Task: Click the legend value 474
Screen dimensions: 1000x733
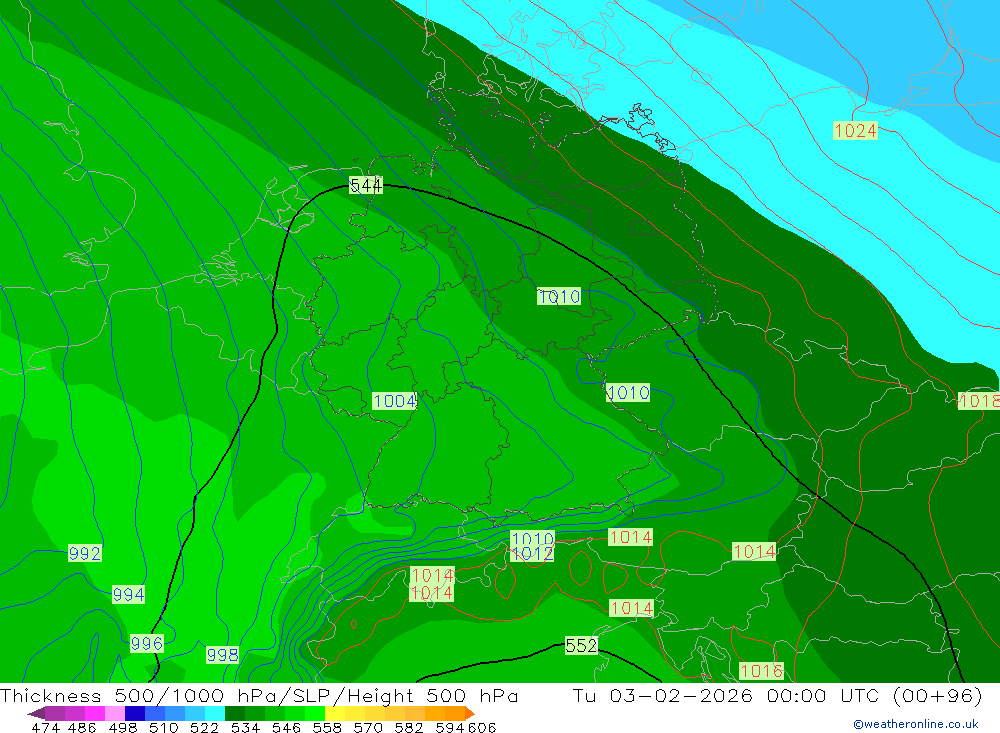Action: click(x=45, y=727)
